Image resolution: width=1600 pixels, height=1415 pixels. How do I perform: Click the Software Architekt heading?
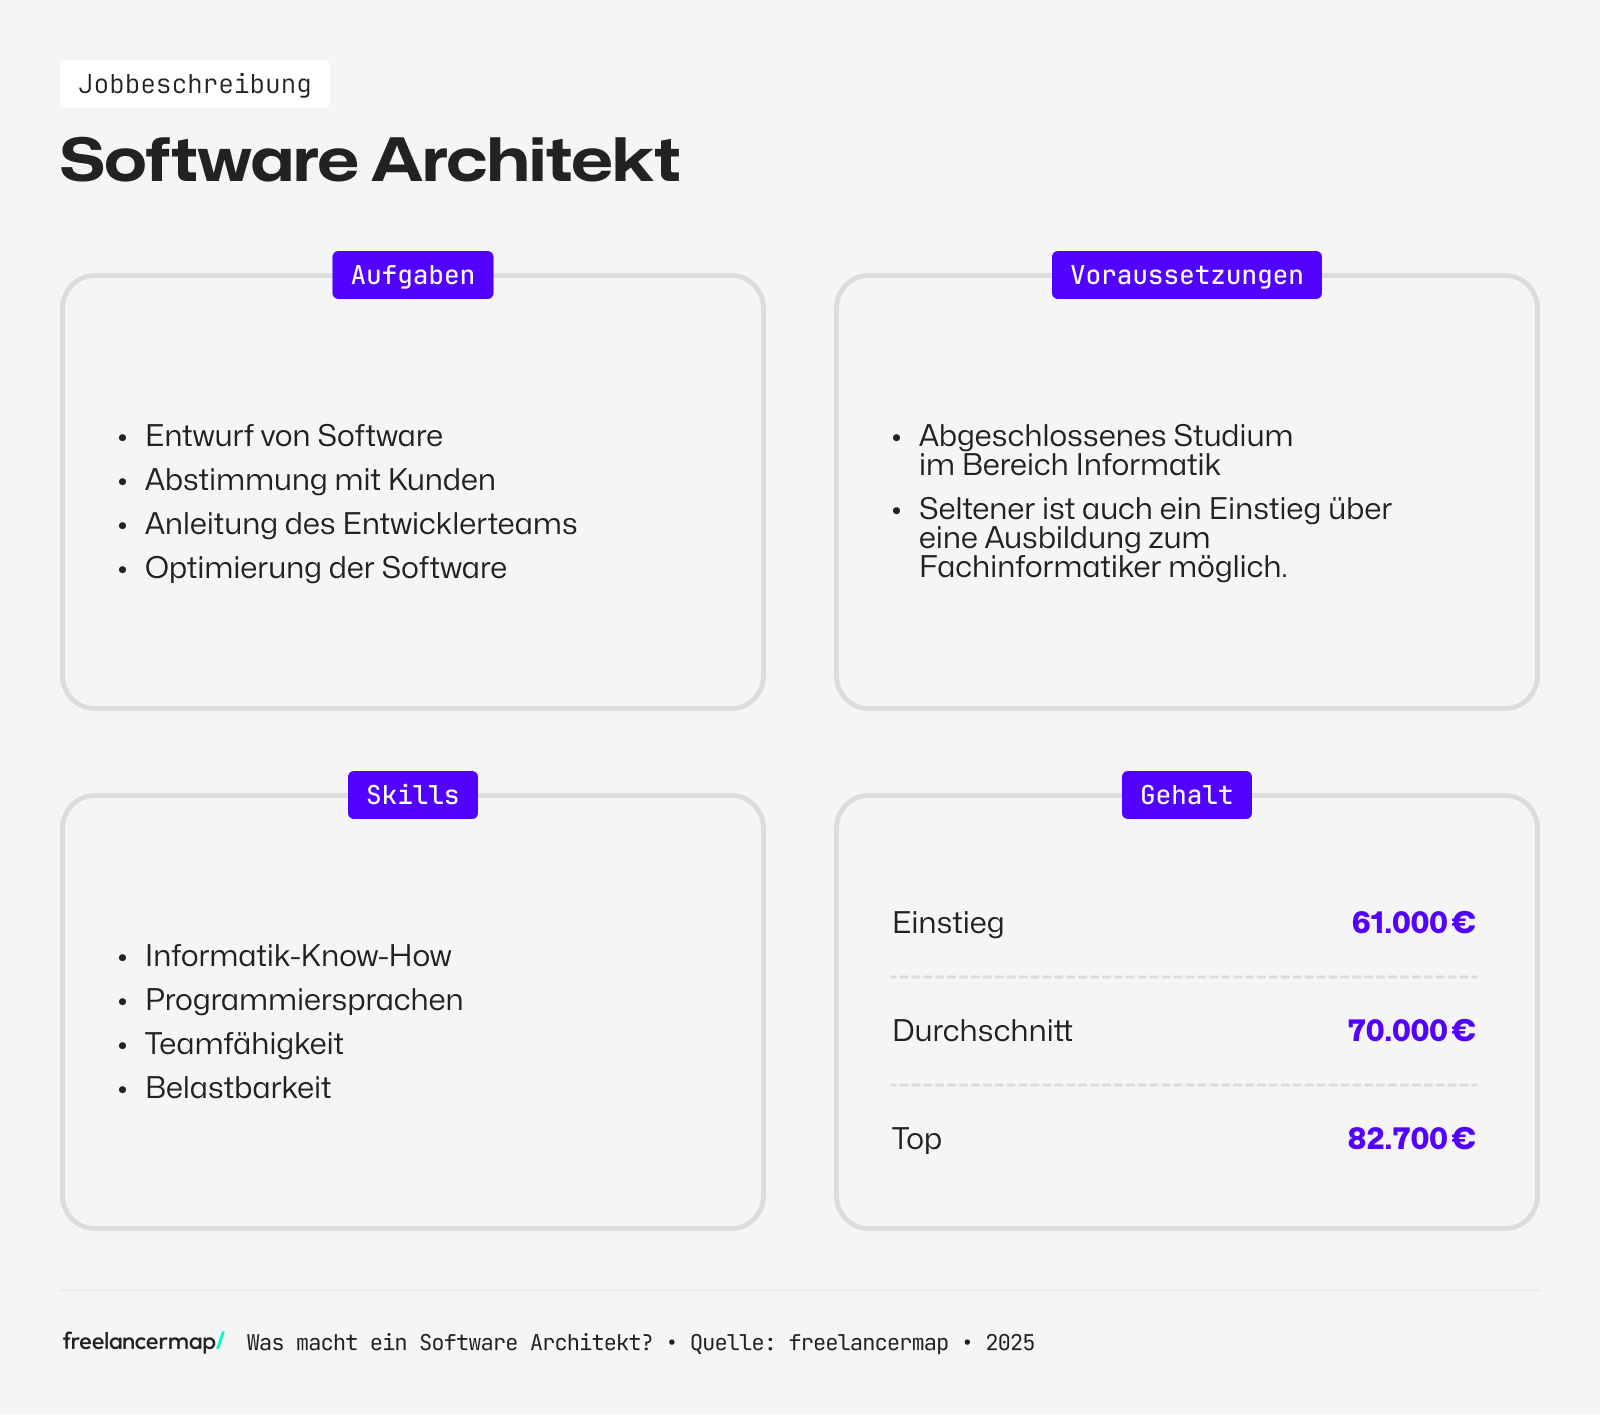coord(370,160)
